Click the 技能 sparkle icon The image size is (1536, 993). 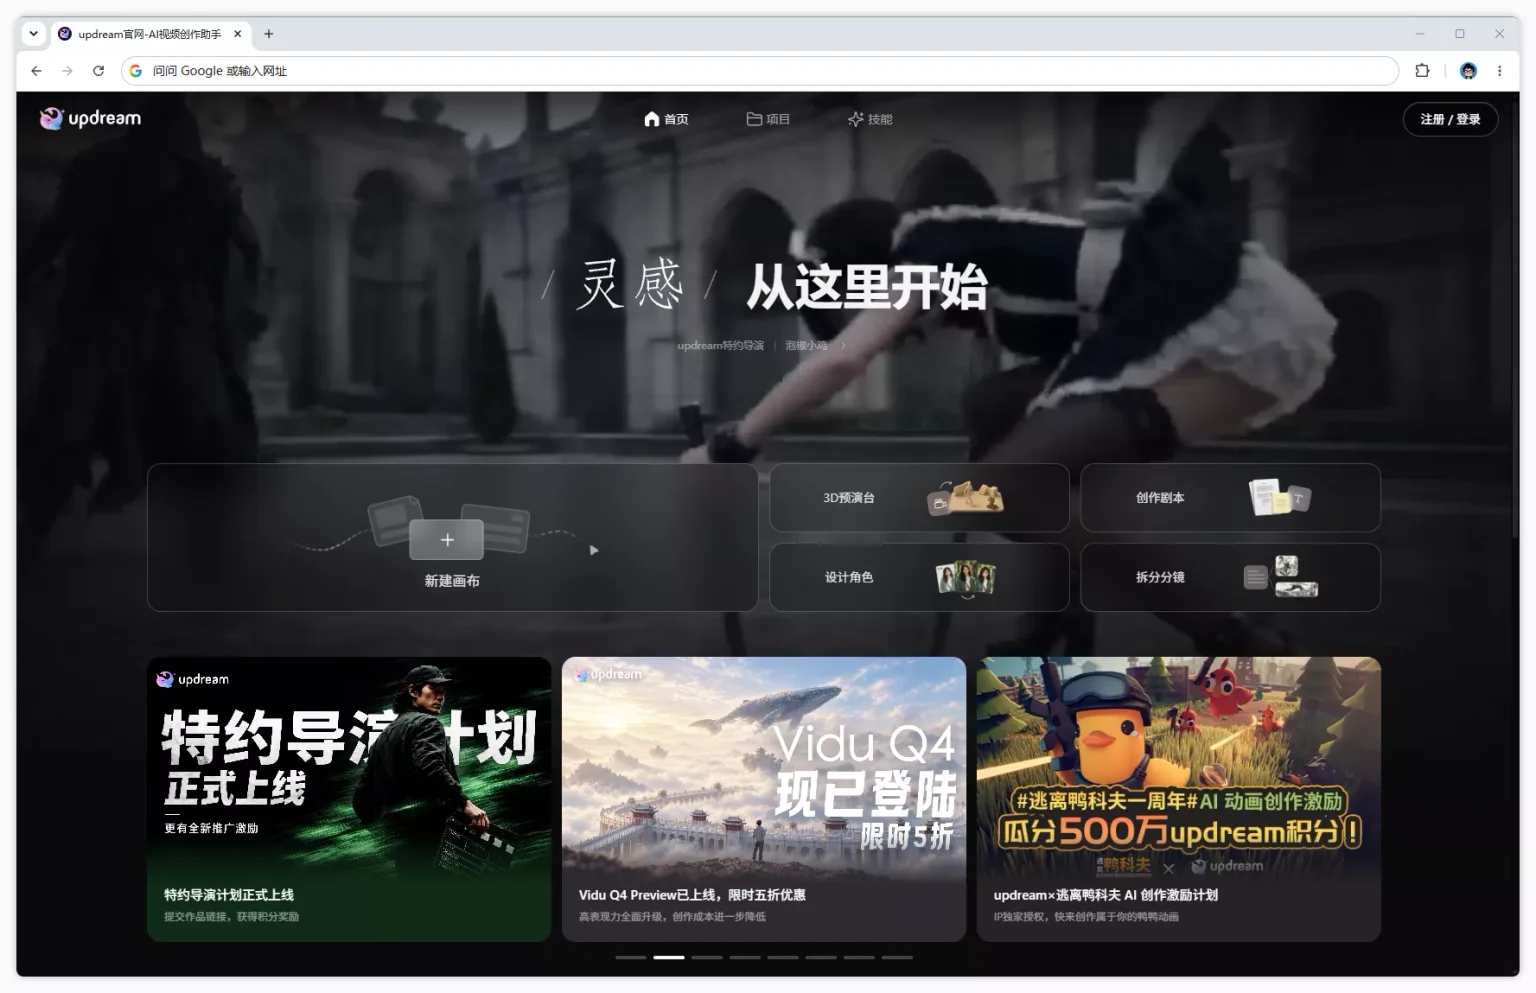[856, 119]
